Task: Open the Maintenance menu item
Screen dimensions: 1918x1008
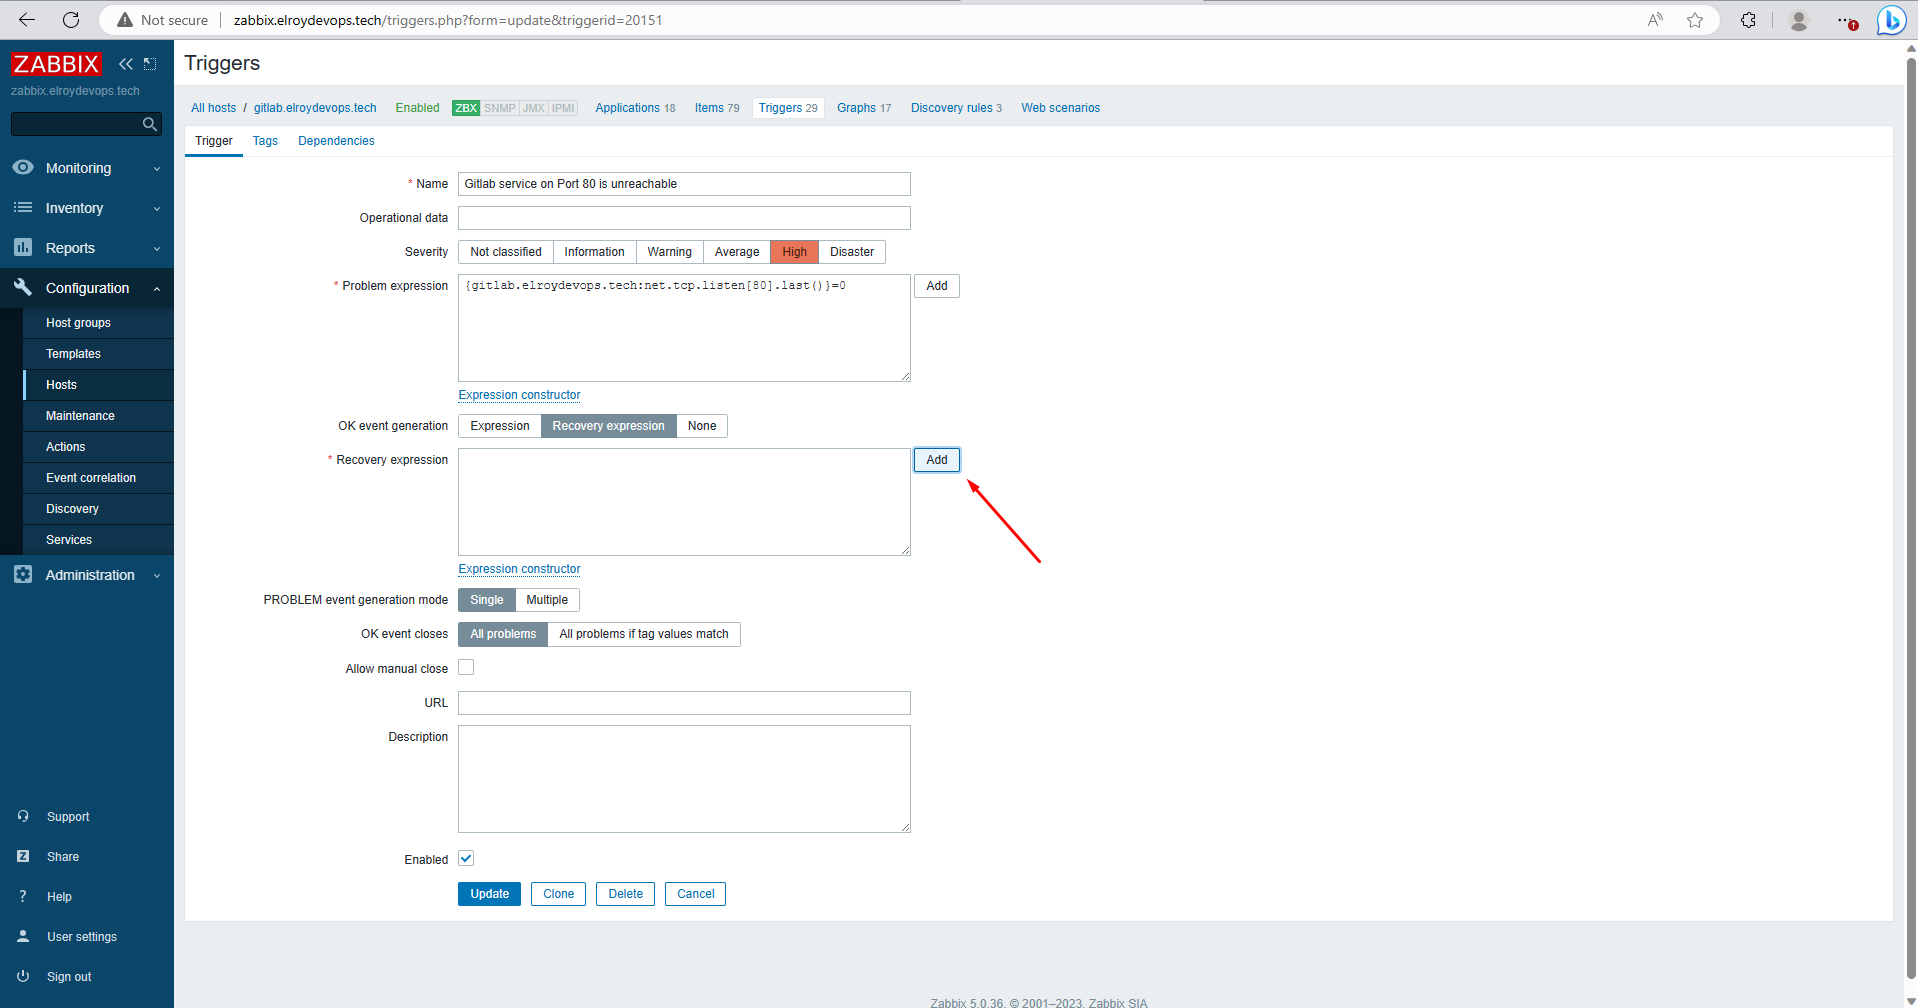Action: pos(99,416)
